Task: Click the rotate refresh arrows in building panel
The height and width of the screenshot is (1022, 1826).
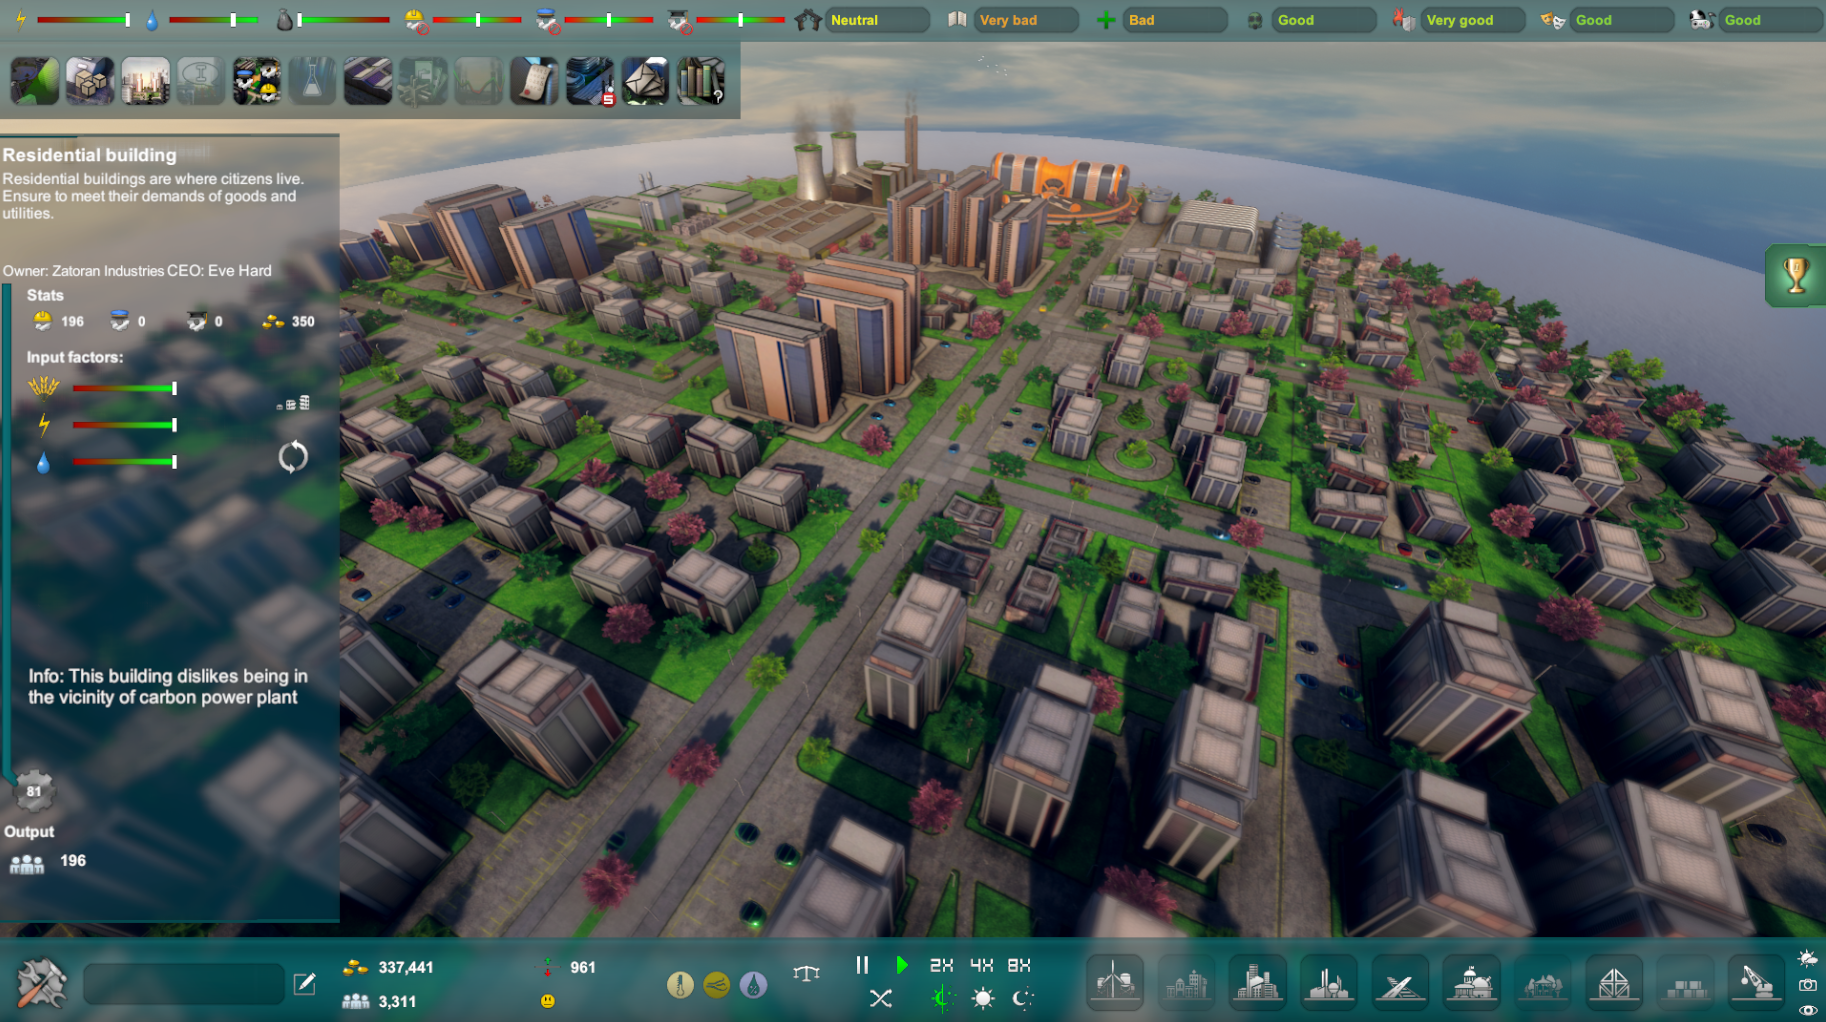Action: point(293,457)
